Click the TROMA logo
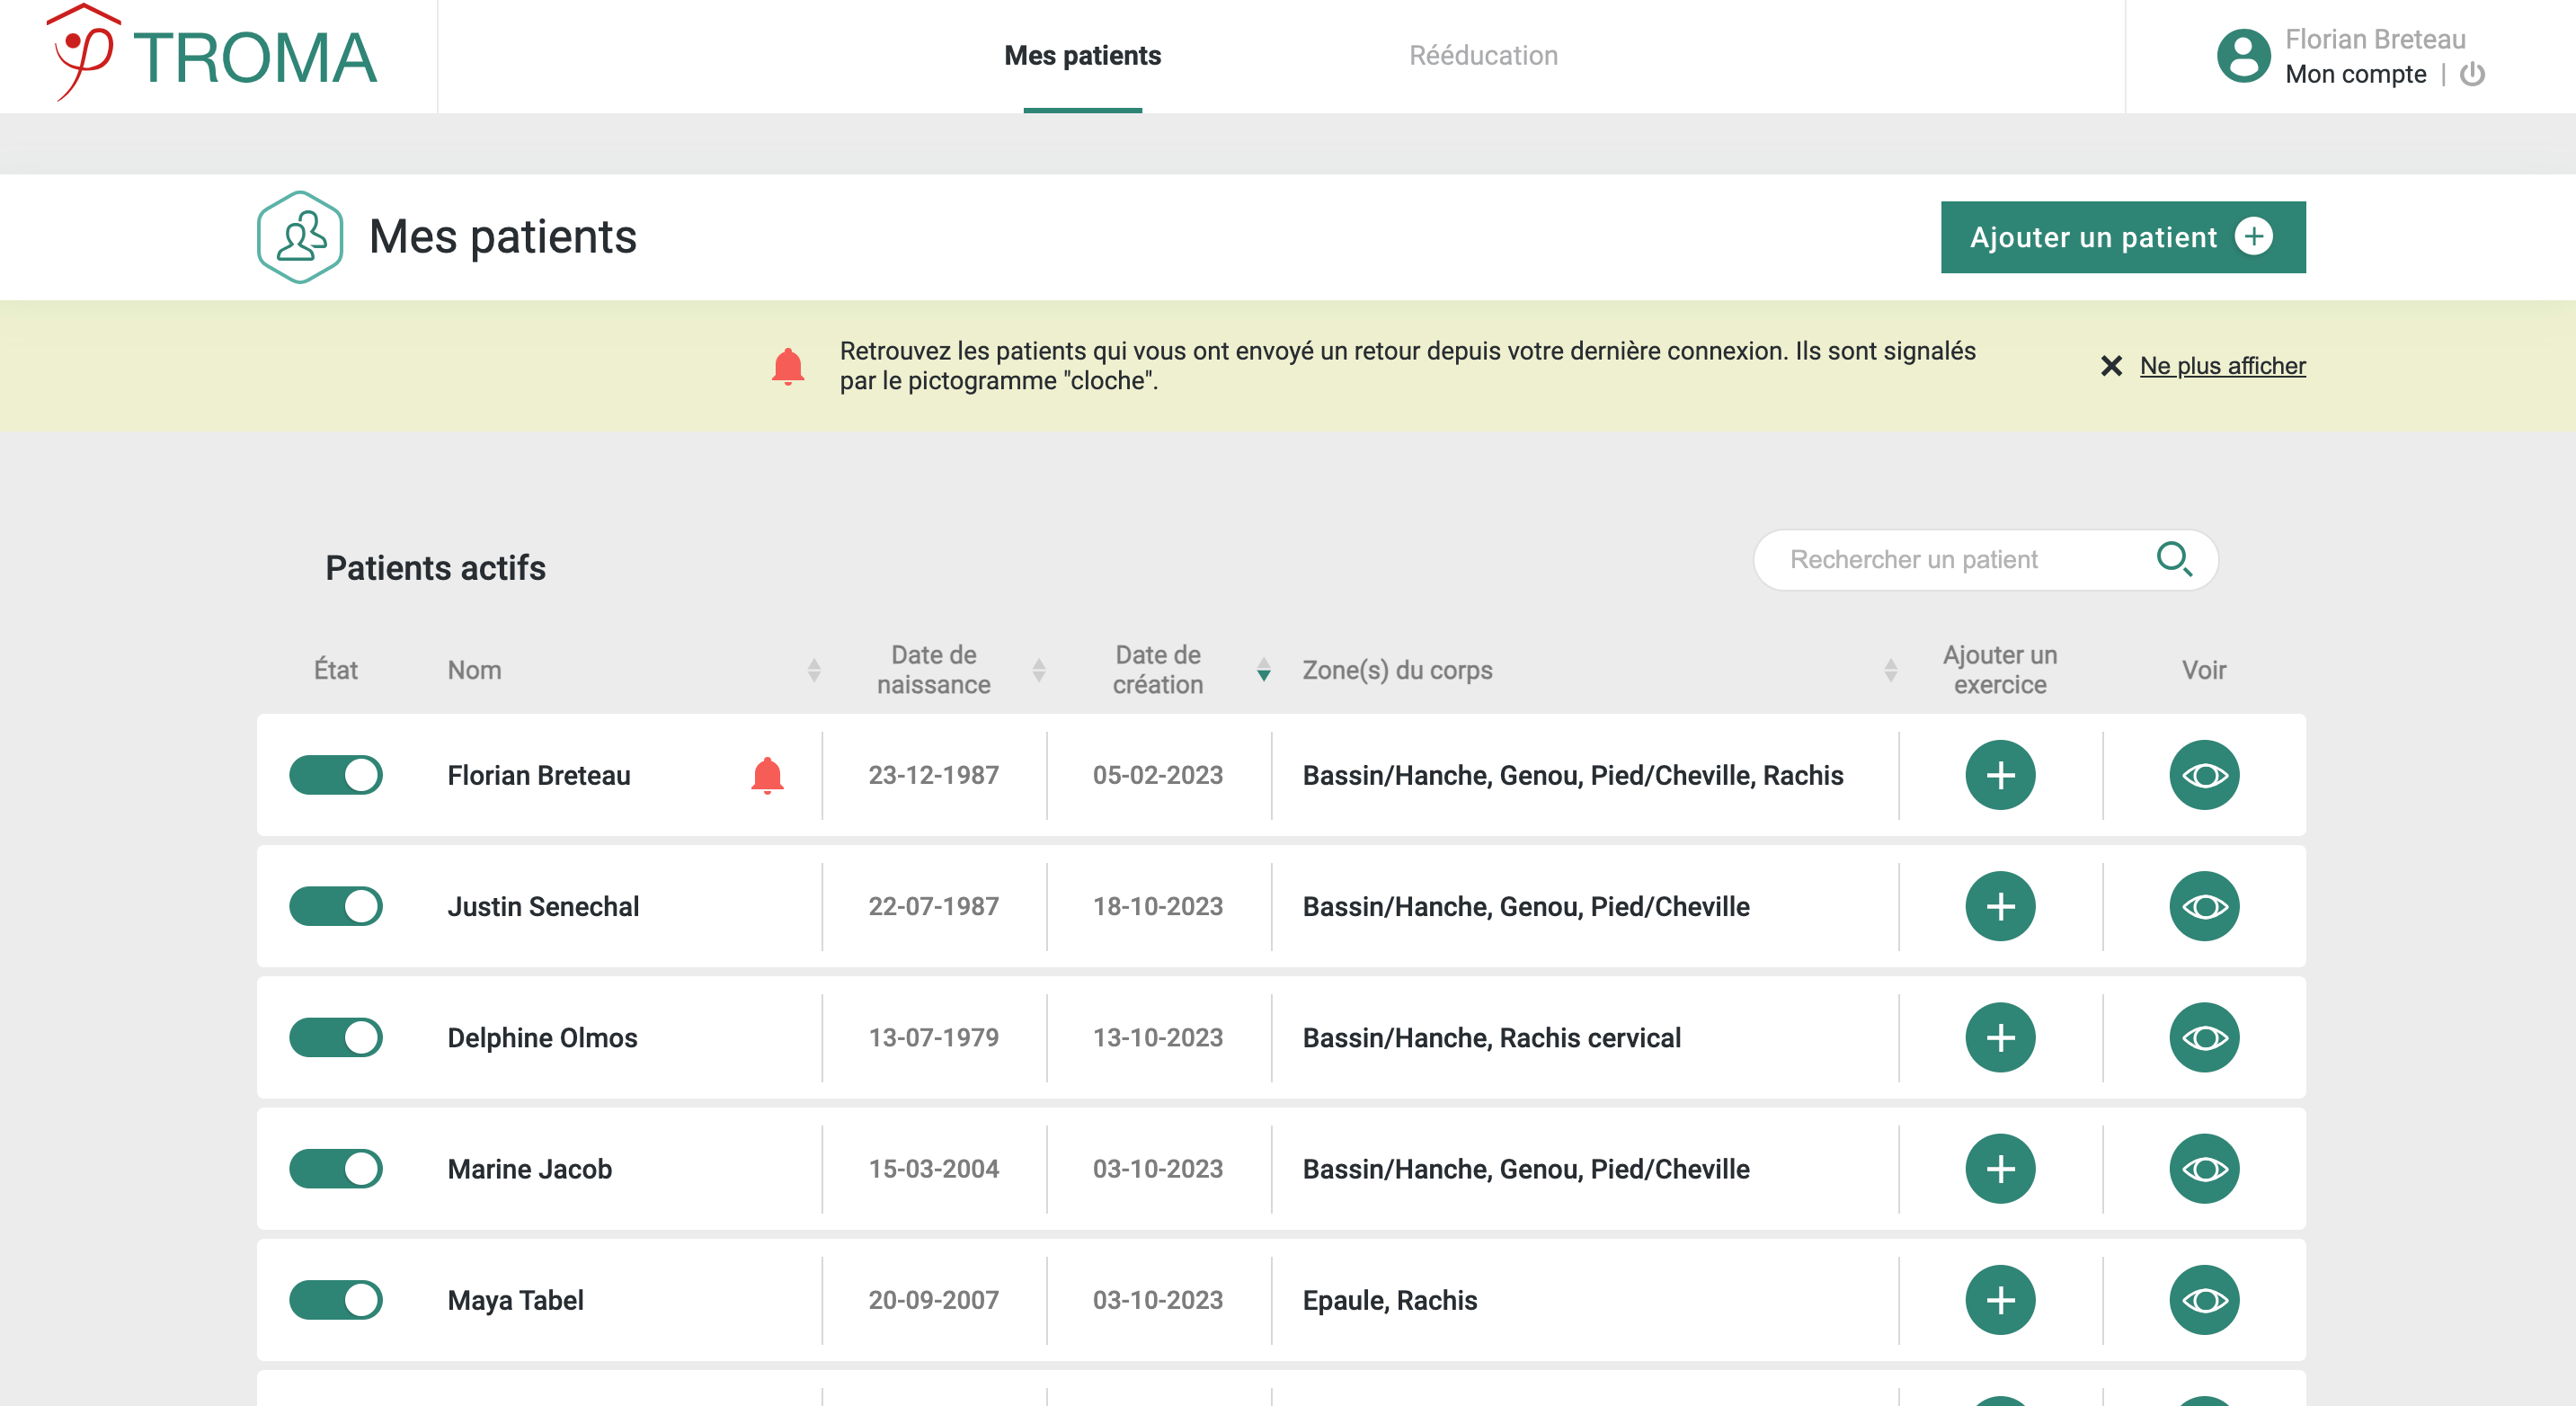This screenshot has width=2576, height=1406. (x=213, y=54)
